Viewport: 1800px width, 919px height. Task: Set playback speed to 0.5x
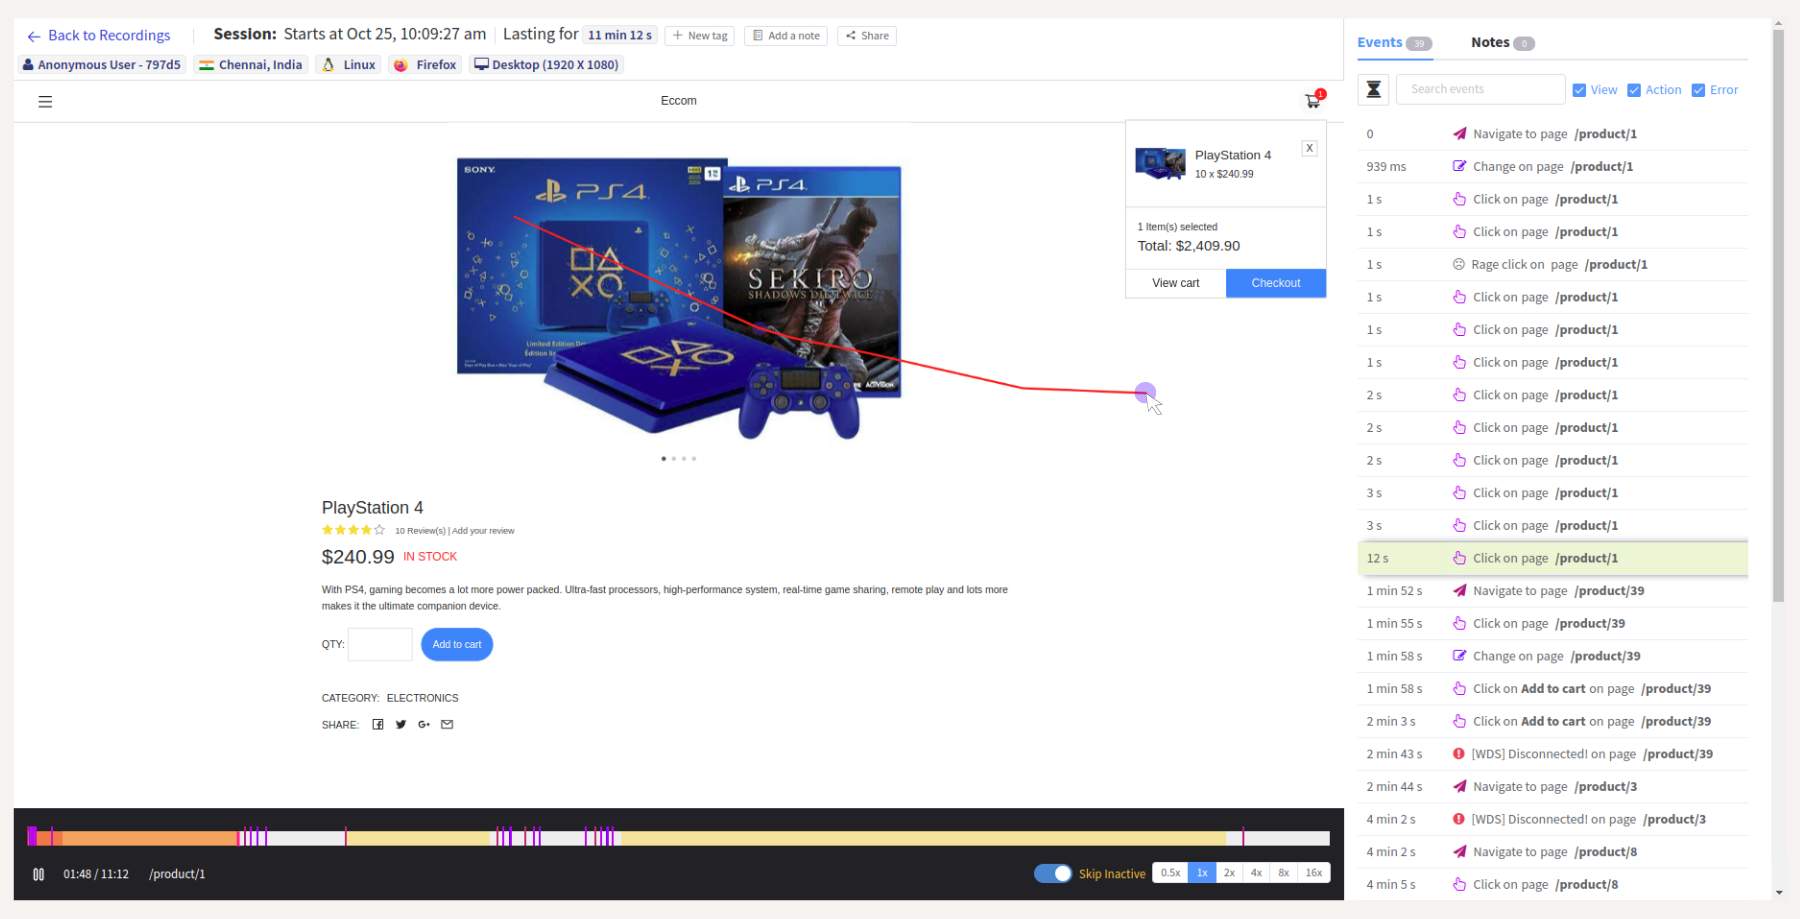(x=1170, y=873)
